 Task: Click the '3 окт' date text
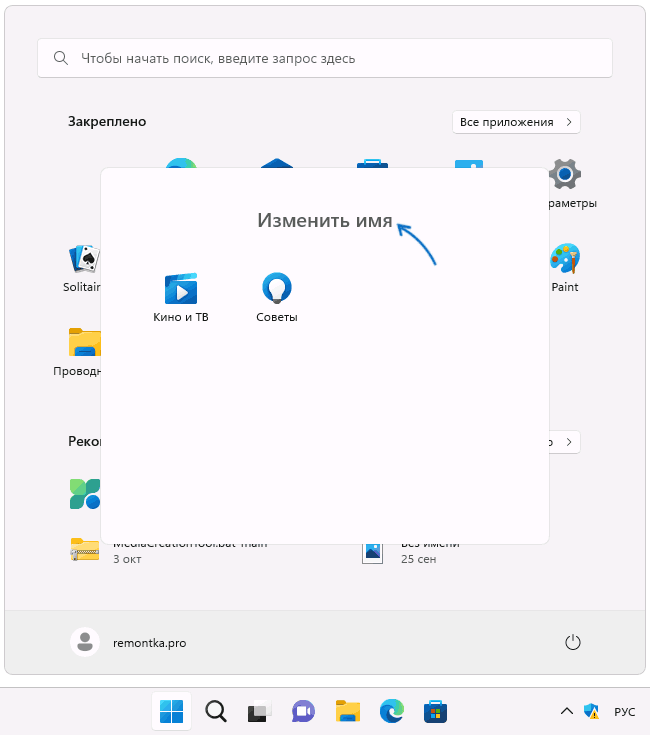127,559
